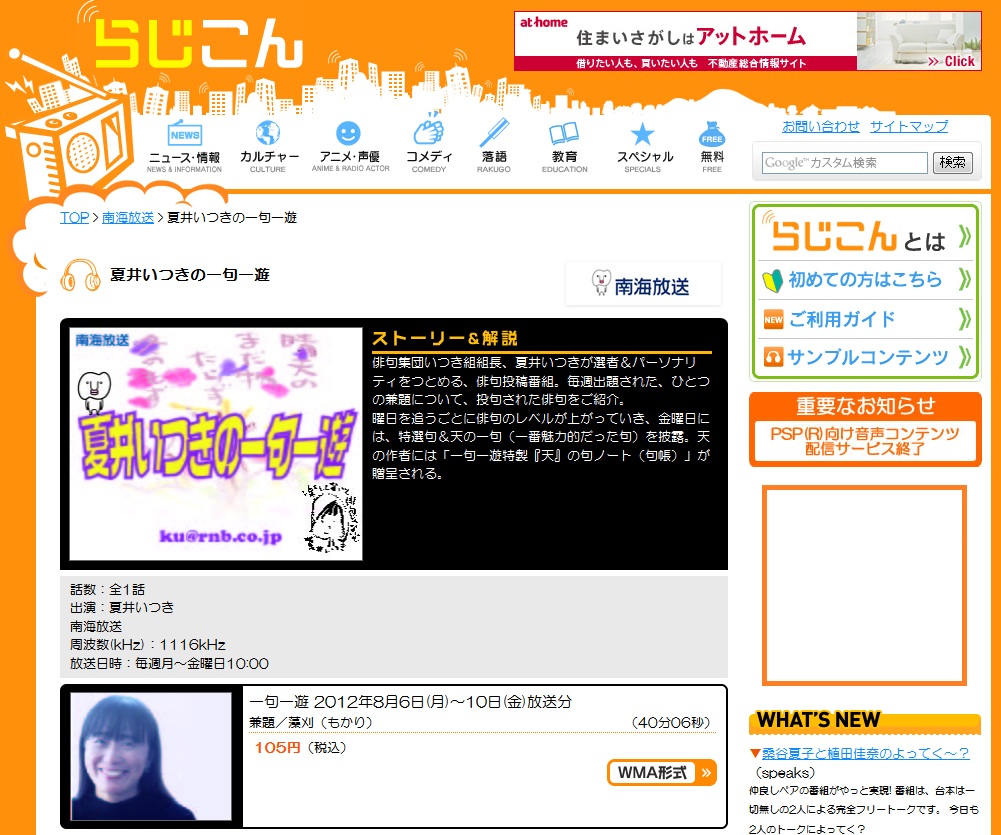
Task: Click the WHAT'S NEW heading
Action: 818,720
